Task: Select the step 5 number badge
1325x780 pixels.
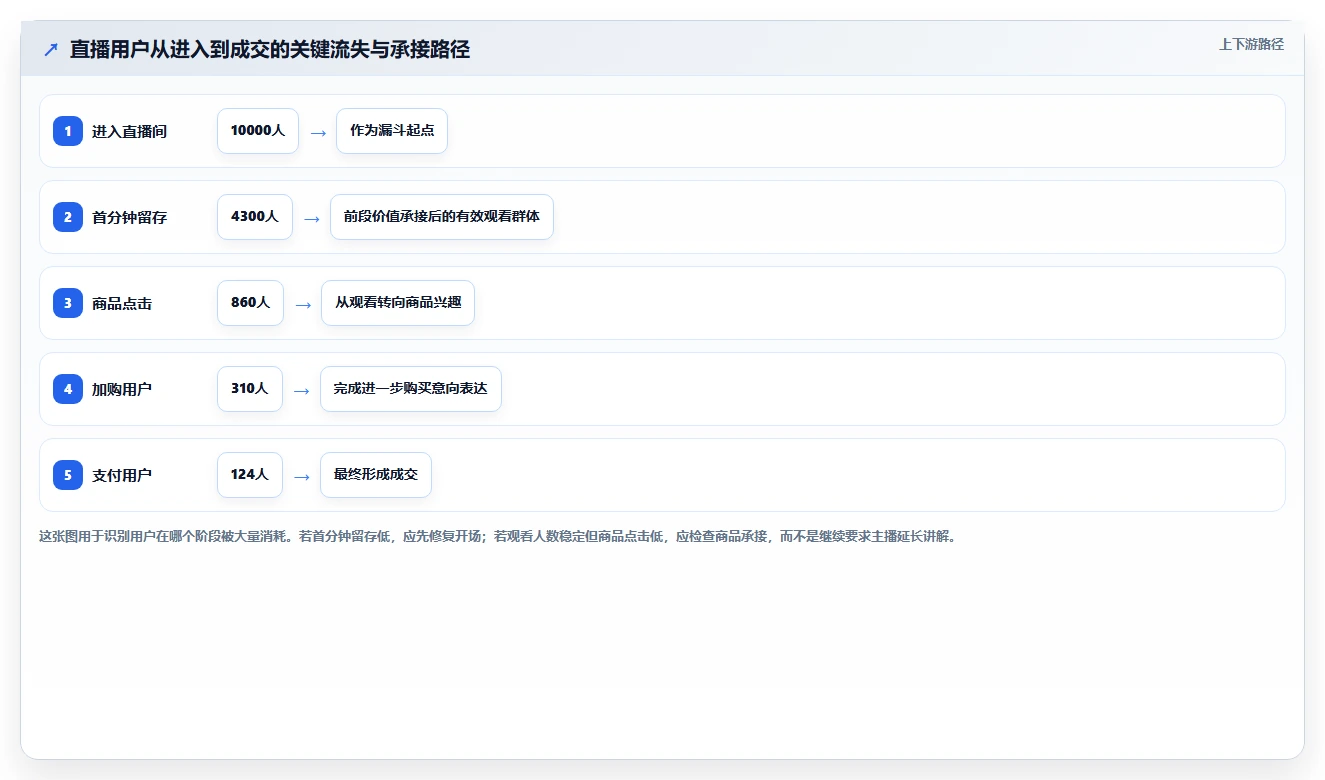Action: (x=68, y=475)
